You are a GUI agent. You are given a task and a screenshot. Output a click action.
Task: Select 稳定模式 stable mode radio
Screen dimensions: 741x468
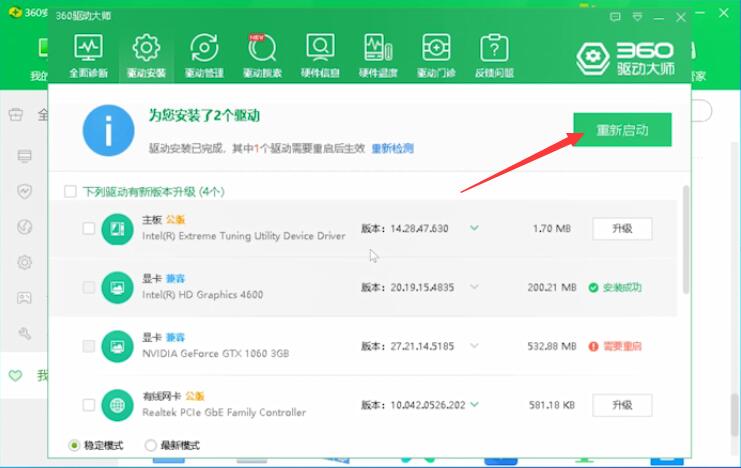[x=74, y=445]
